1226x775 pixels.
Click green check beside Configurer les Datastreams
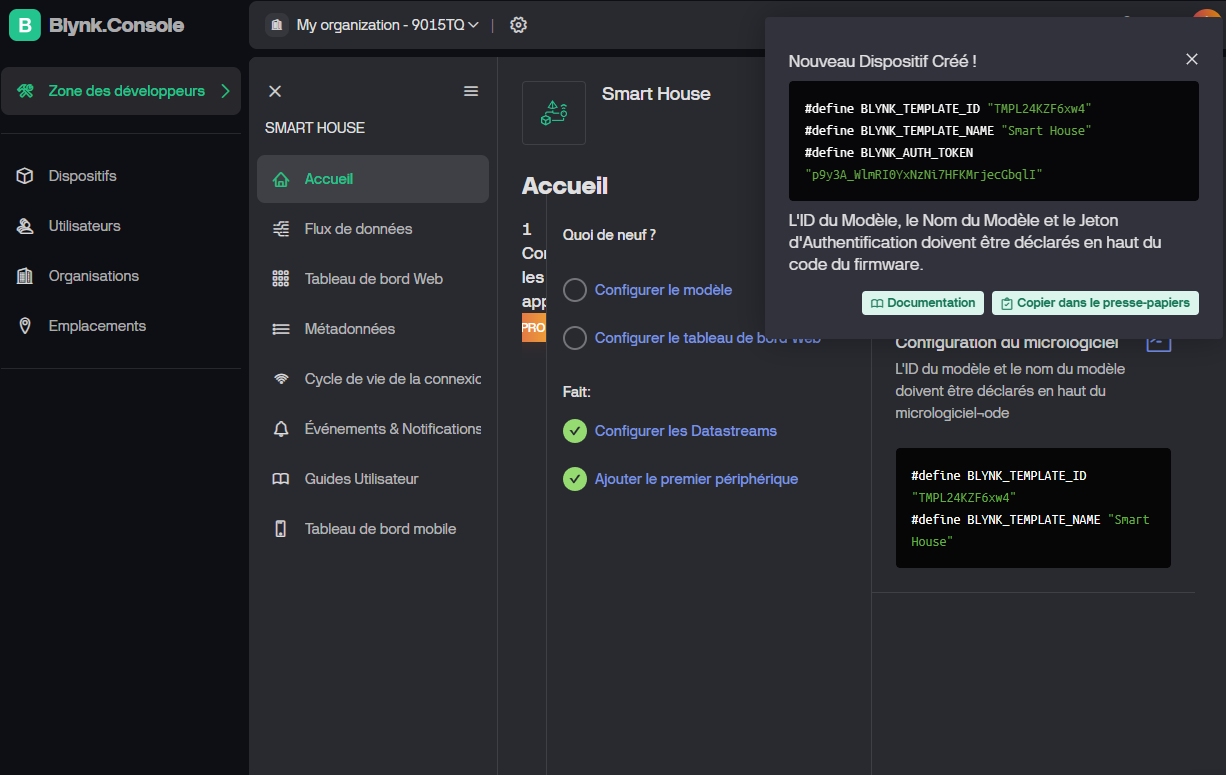(575, 431)
